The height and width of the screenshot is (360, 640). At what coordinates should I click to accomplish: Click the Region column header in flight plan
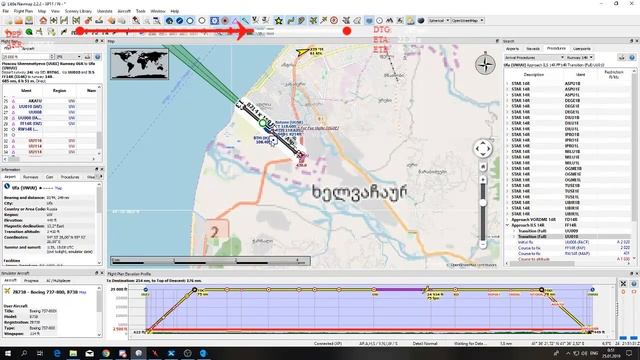pyautogui.click(x=59, y=91)
